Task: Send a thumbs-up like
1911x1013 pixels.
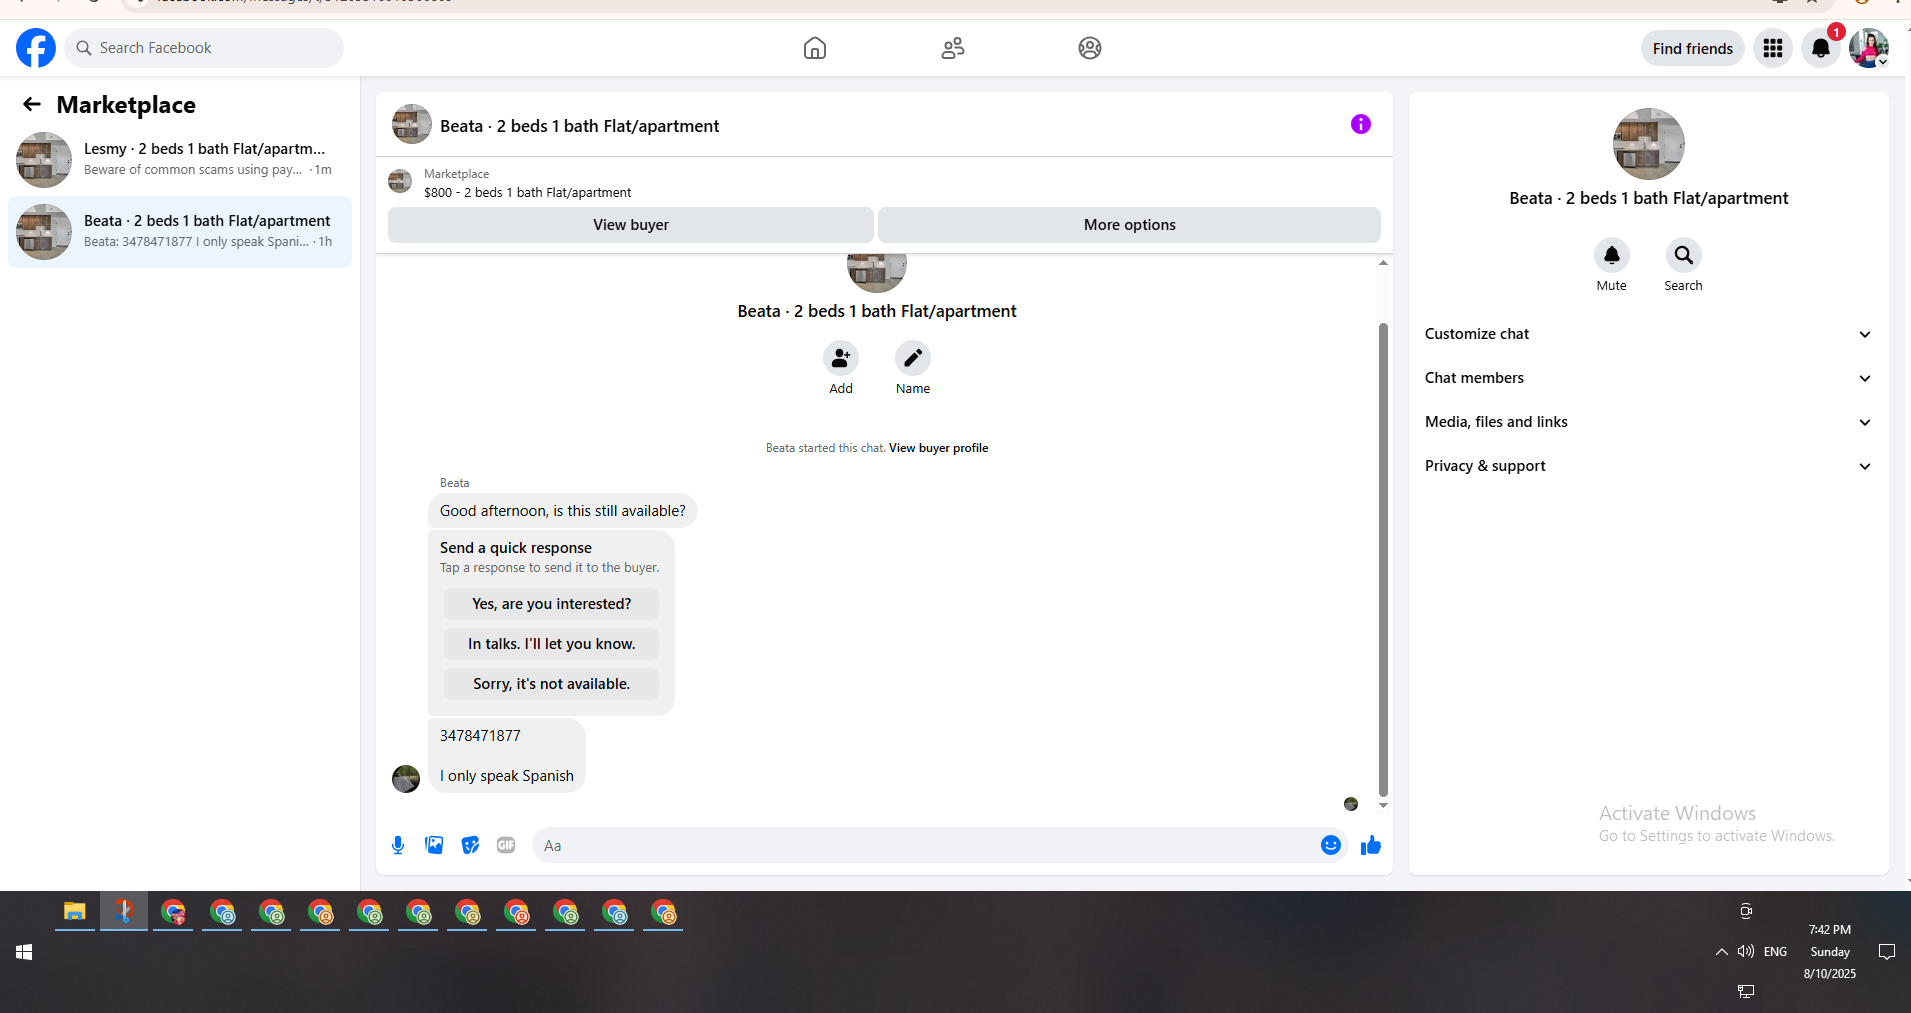Action: 1371,845
